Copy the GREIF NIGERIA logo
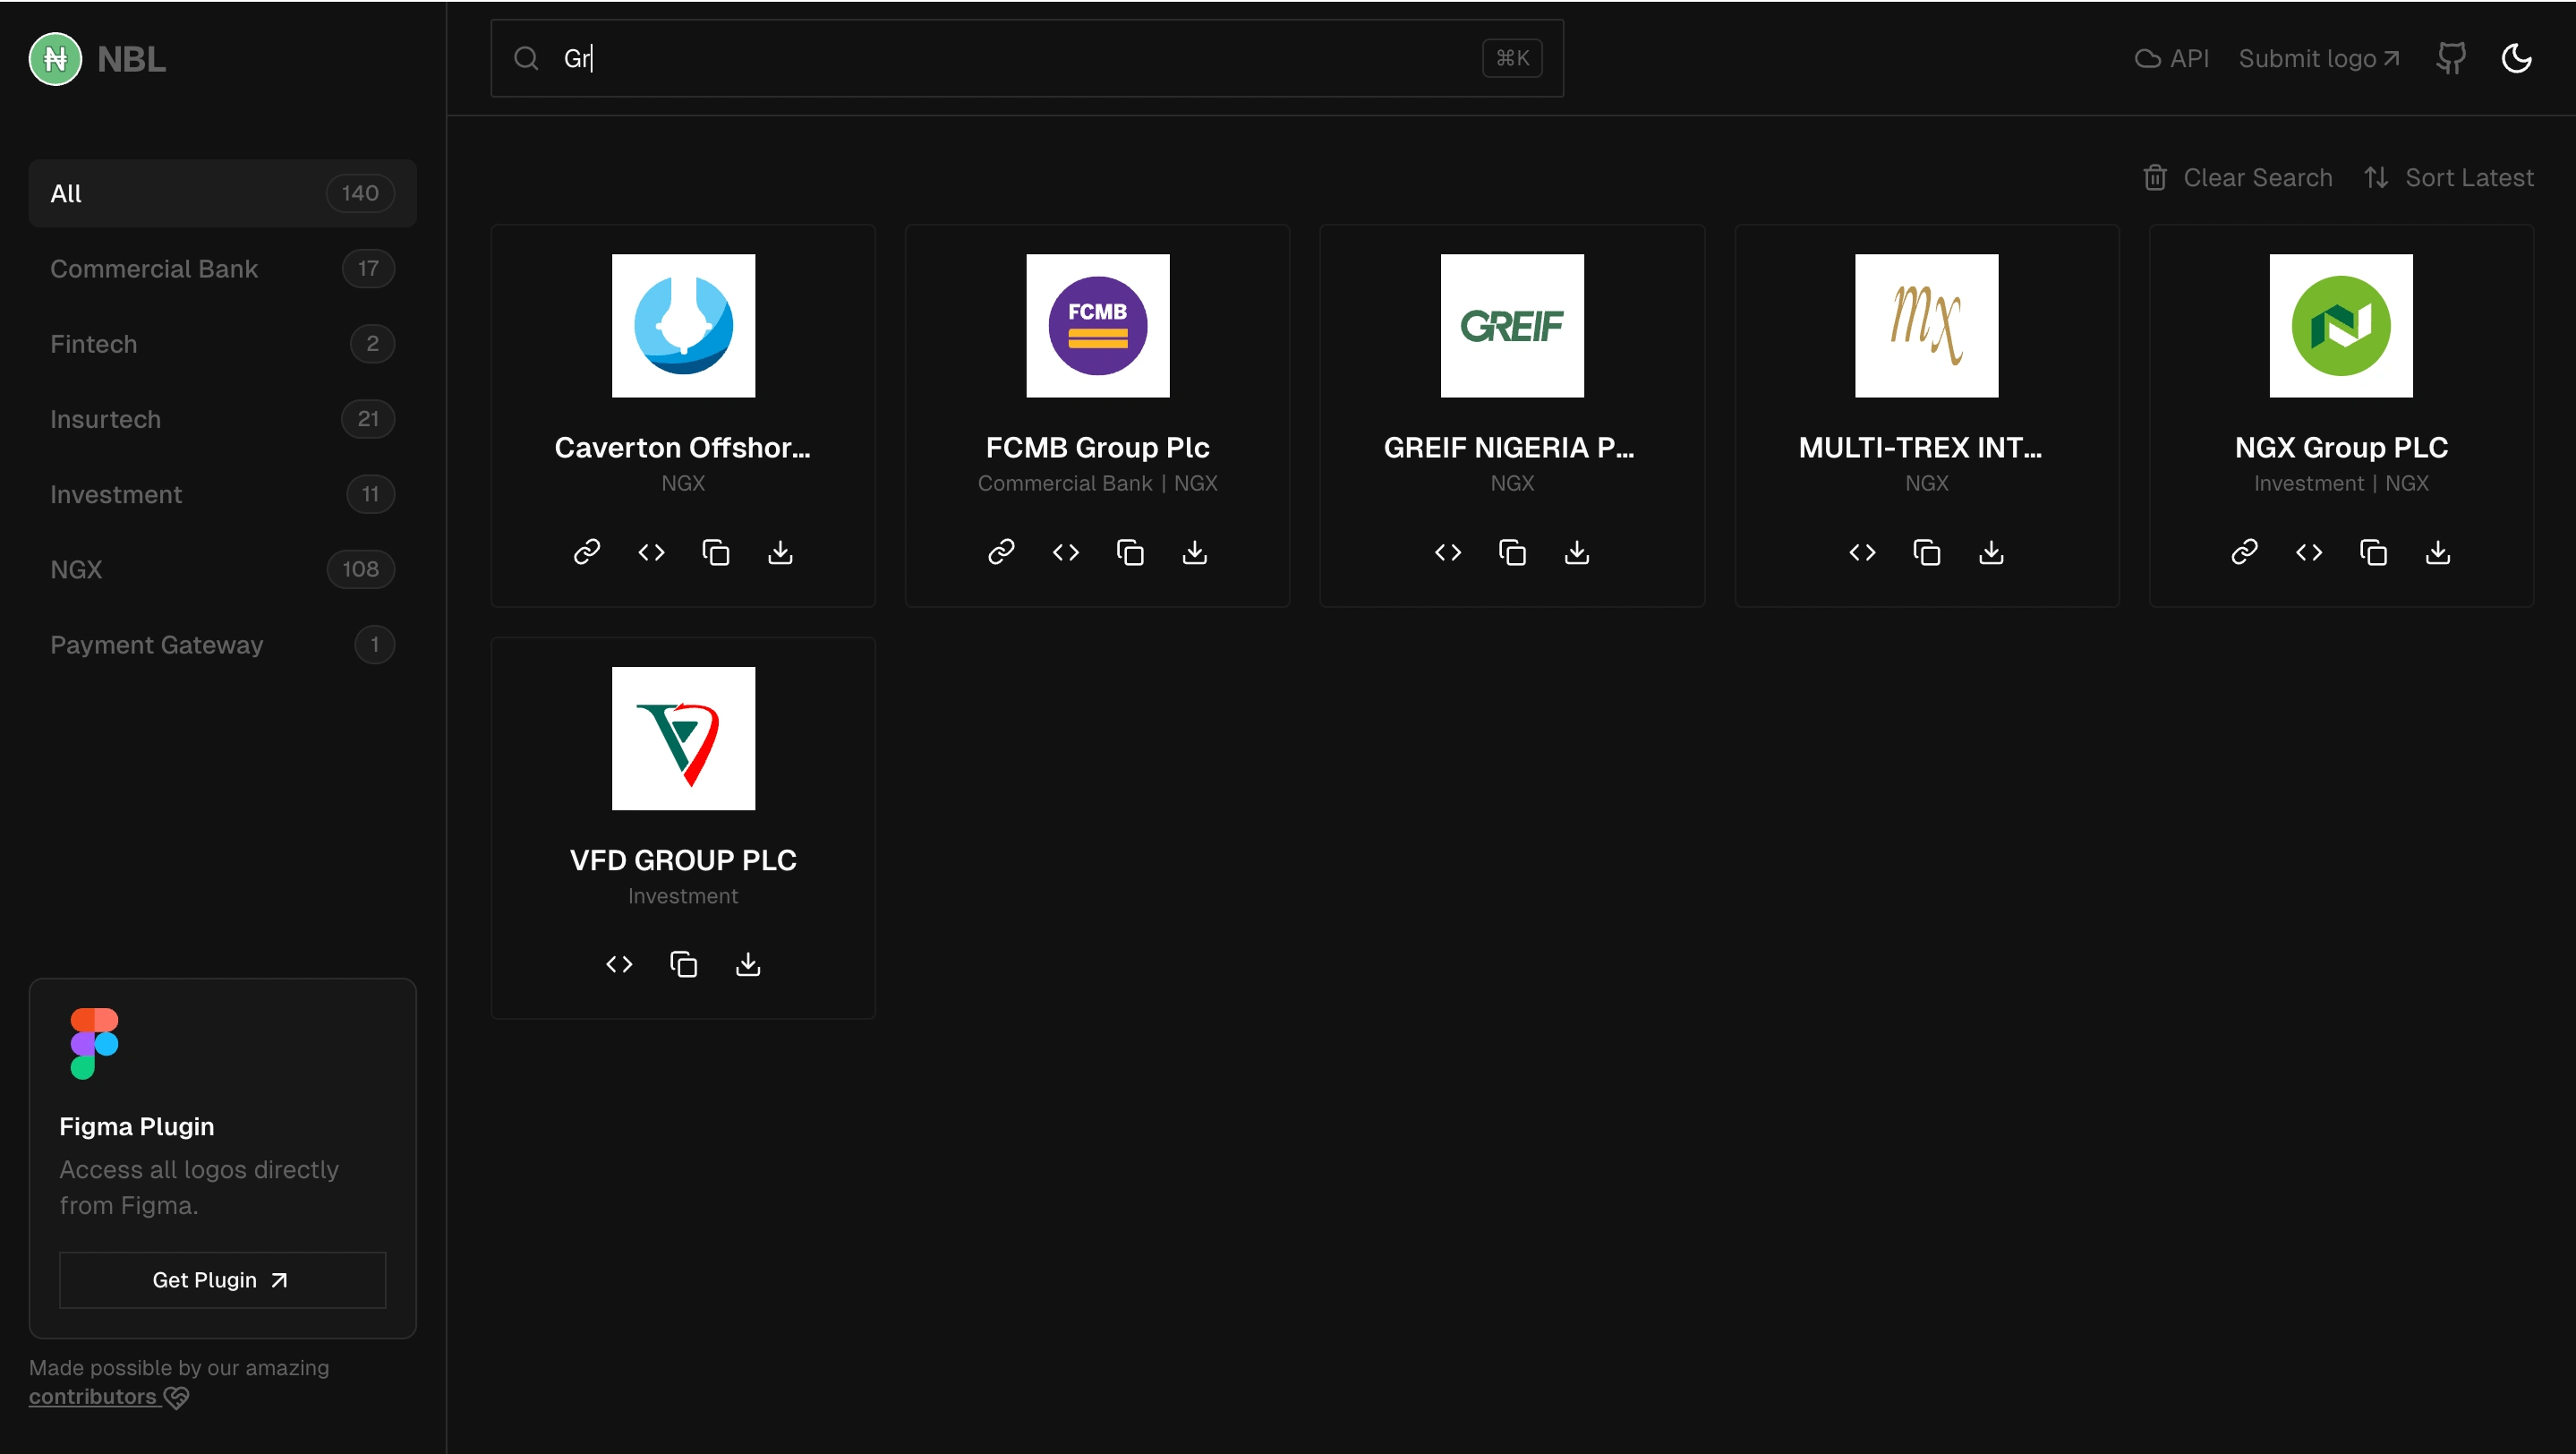This screenshot has height=1454, width=2576. click(1512, 552)
